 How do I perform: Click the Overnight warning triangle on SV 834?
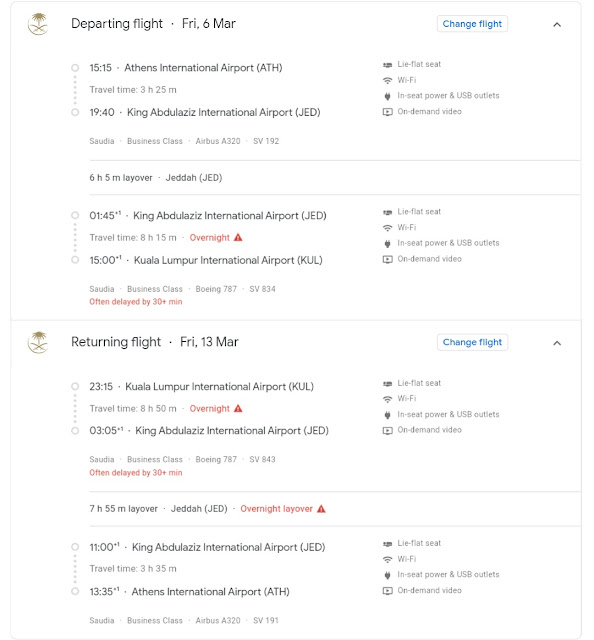click(238, 237)
